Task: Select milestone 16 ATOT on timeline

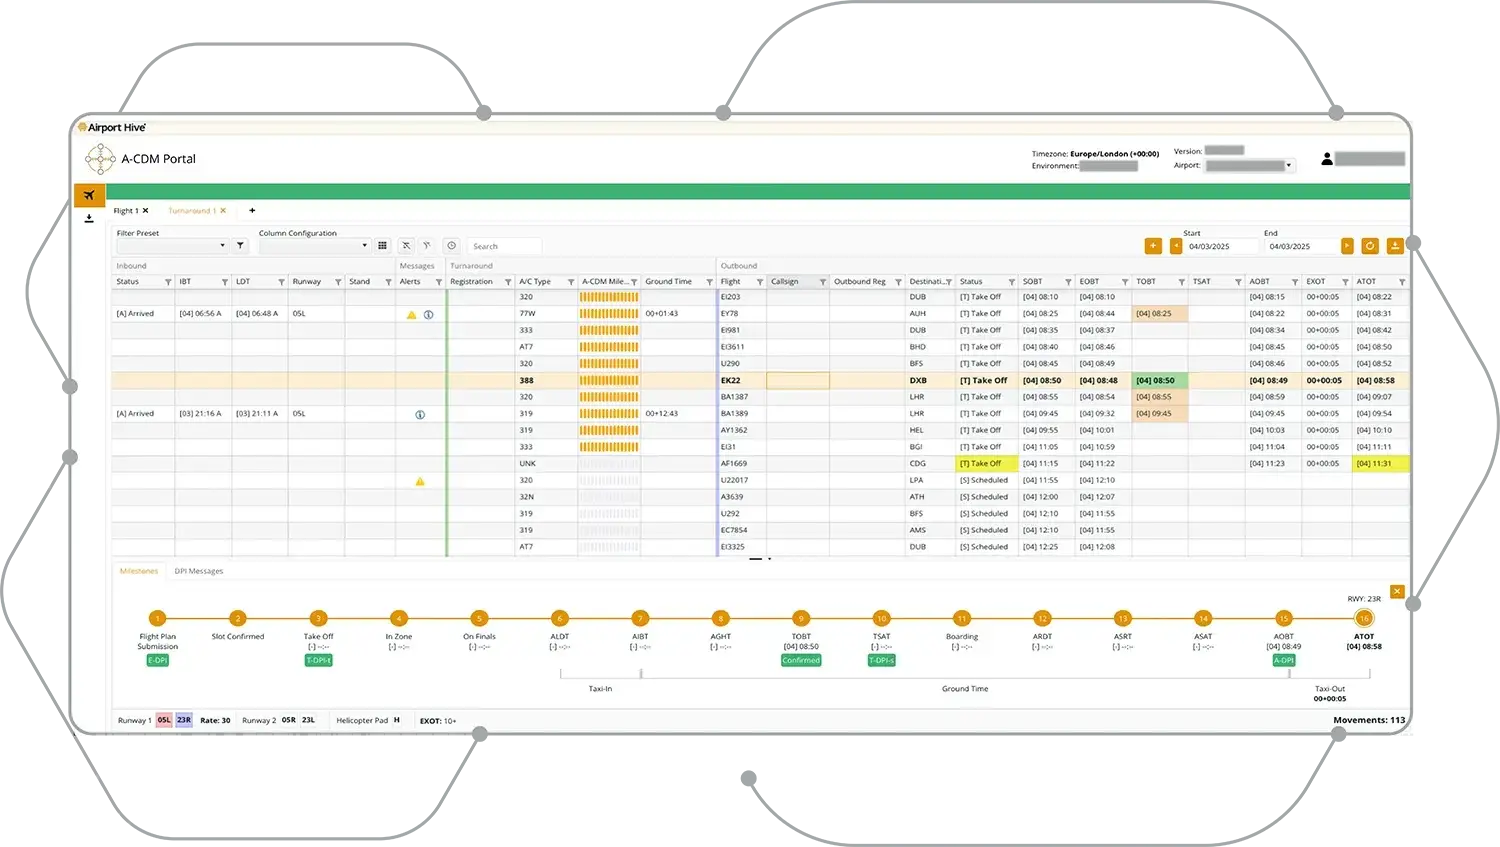Action: (x=1364, y=619)
